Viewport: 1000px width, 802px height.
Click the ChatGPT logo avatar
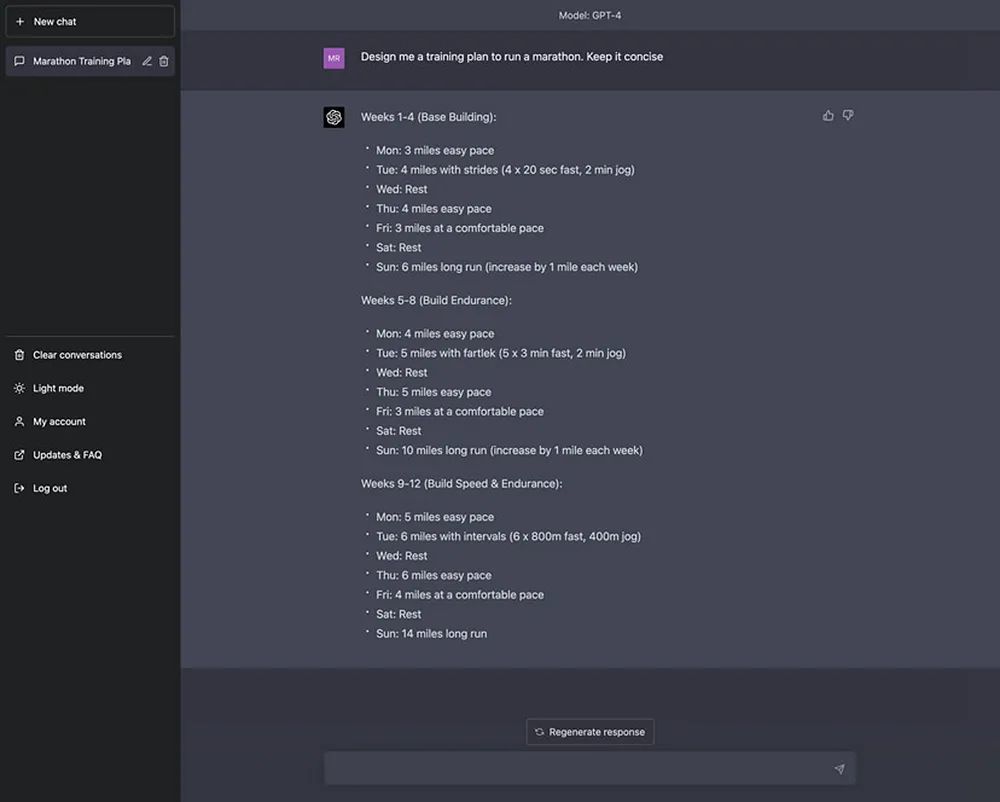[x=334, y=117]
